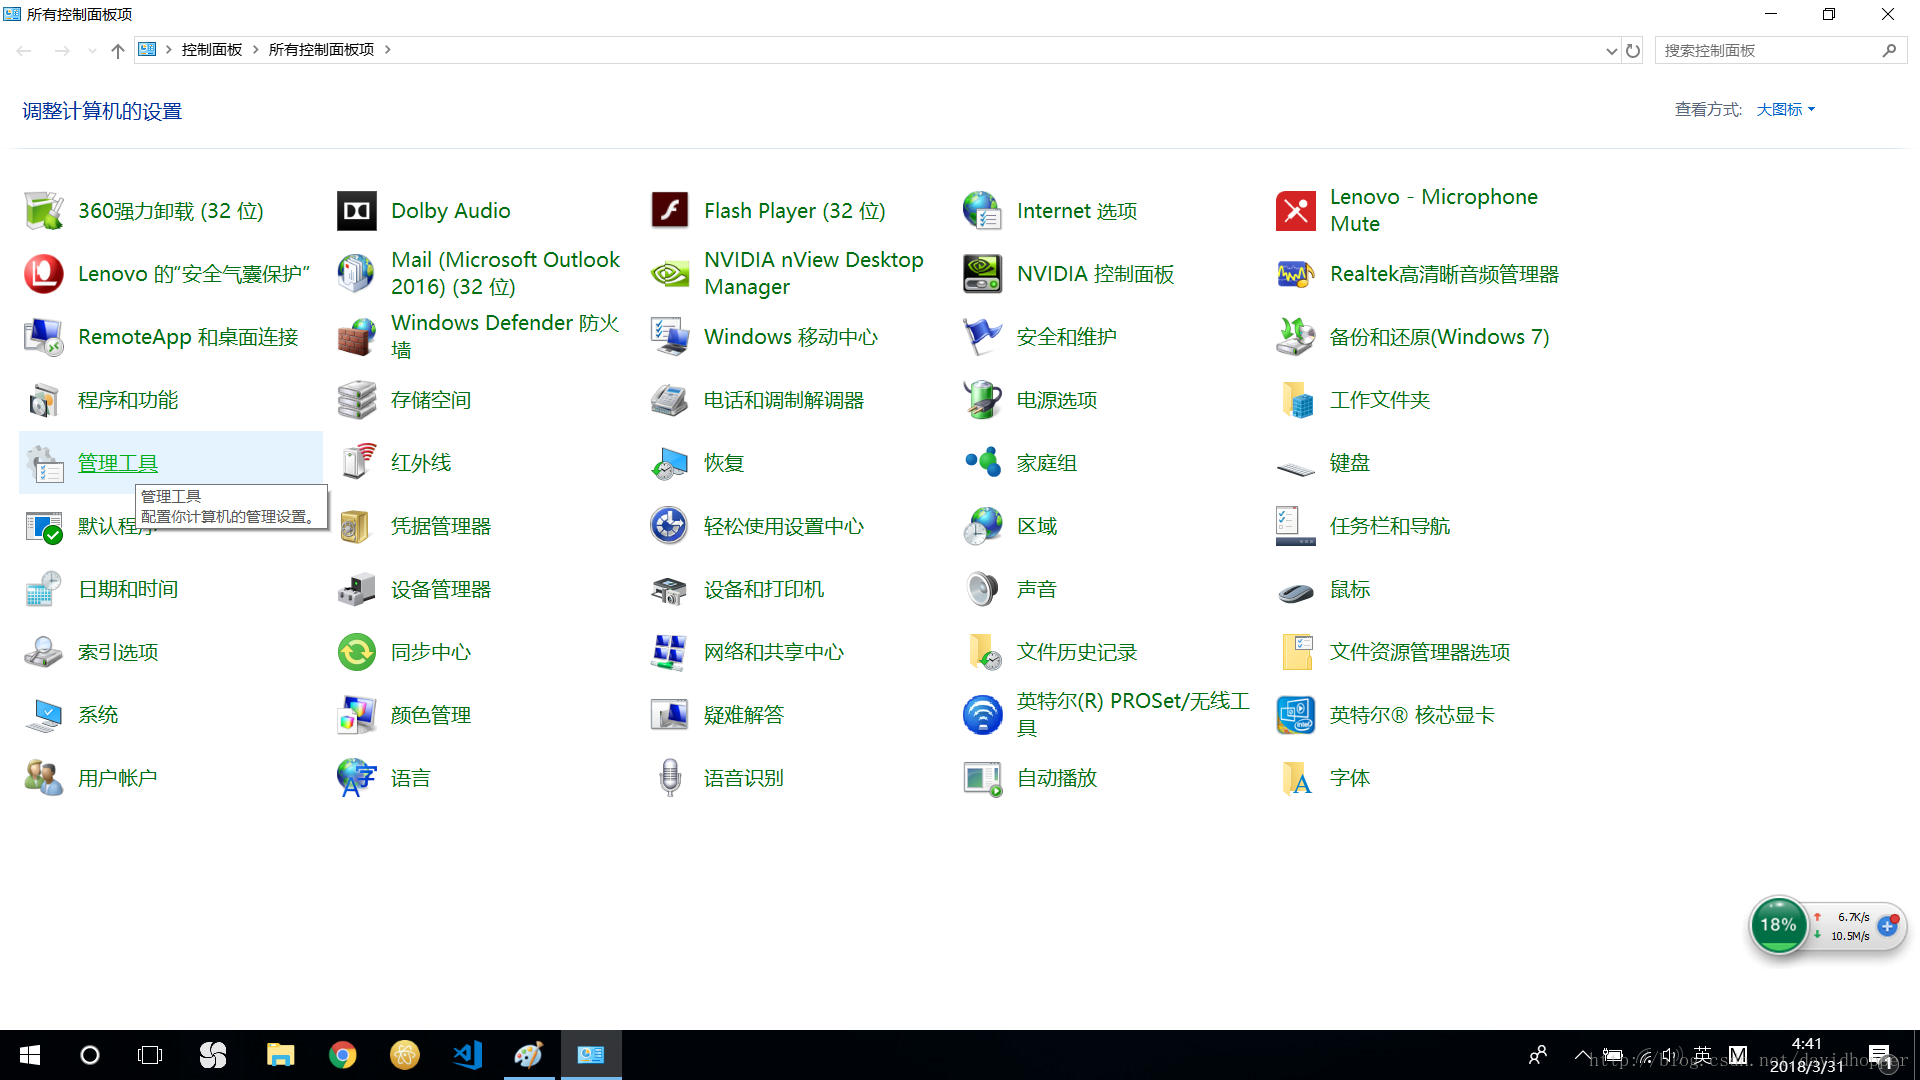Image resolution: width=1920 pixels, height=1080 pixels.
Task: Open the 用户帐户 link
Action: [118, 778]
